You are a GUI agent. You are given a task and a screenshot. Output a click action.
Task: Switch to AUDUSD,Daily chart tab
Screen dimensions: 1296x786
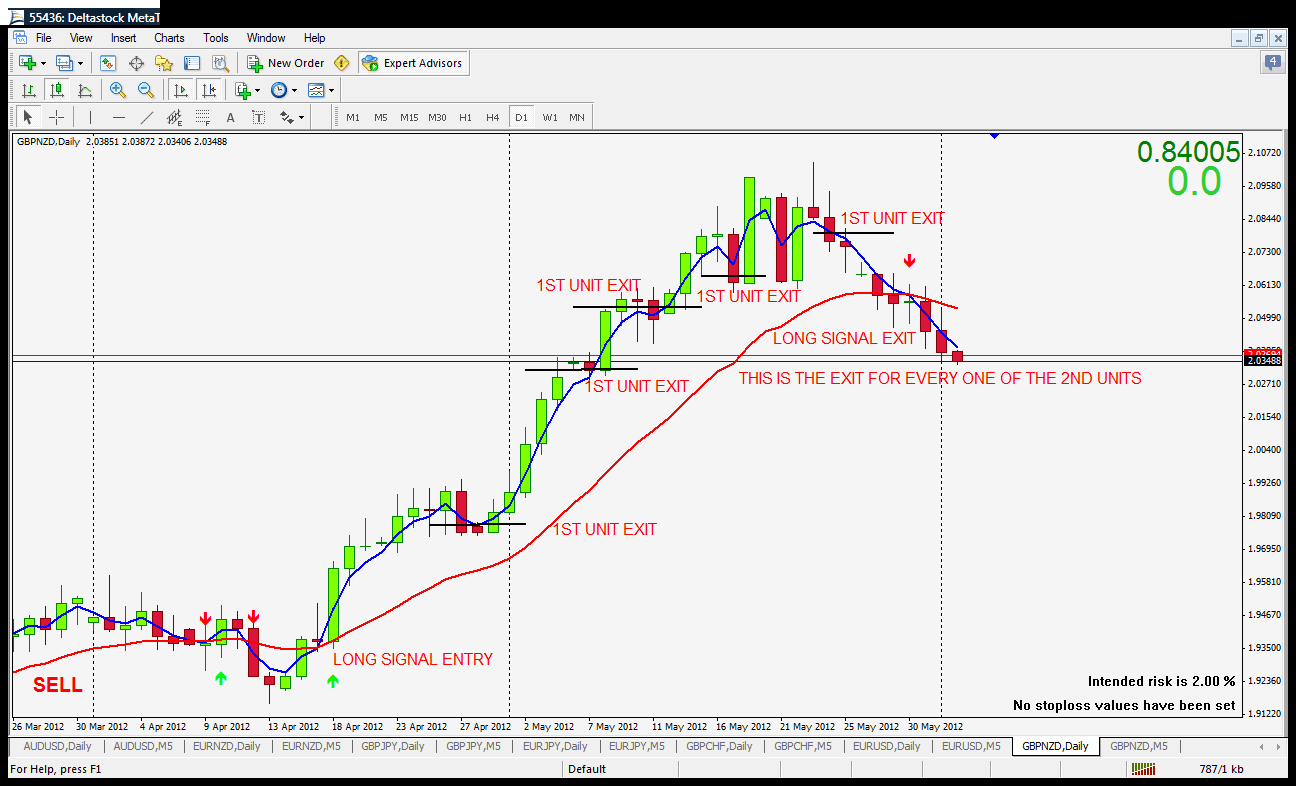57,746
